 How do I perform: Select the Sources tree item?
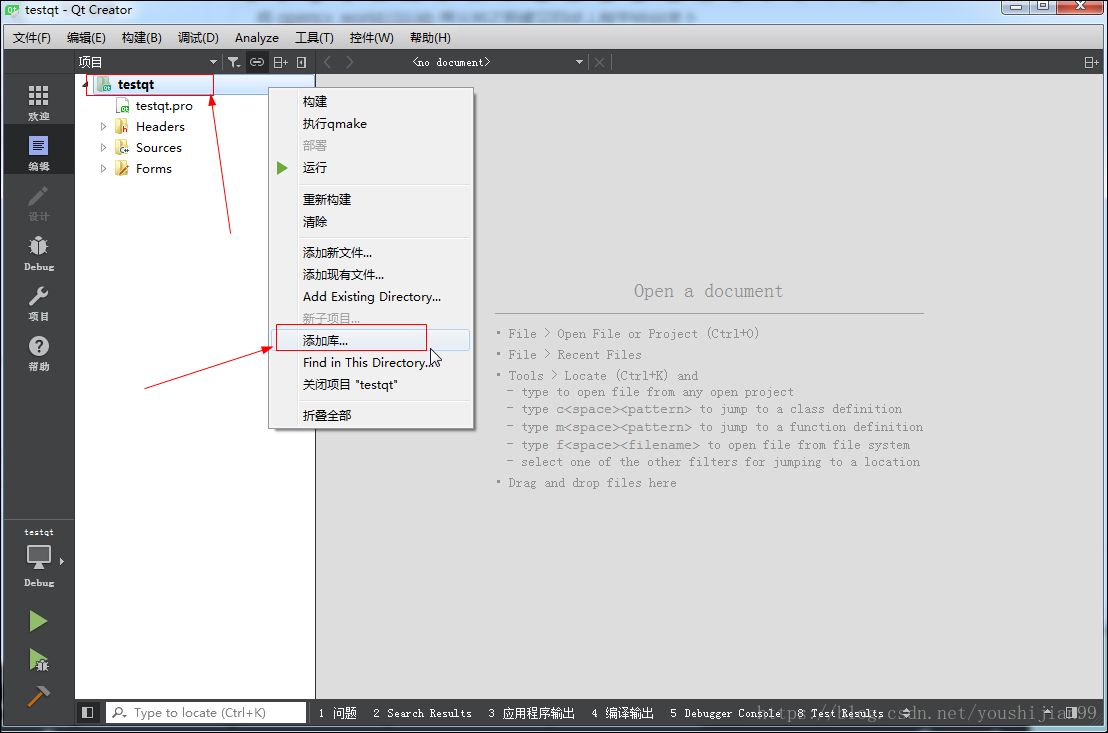click(x=158, y=148)
